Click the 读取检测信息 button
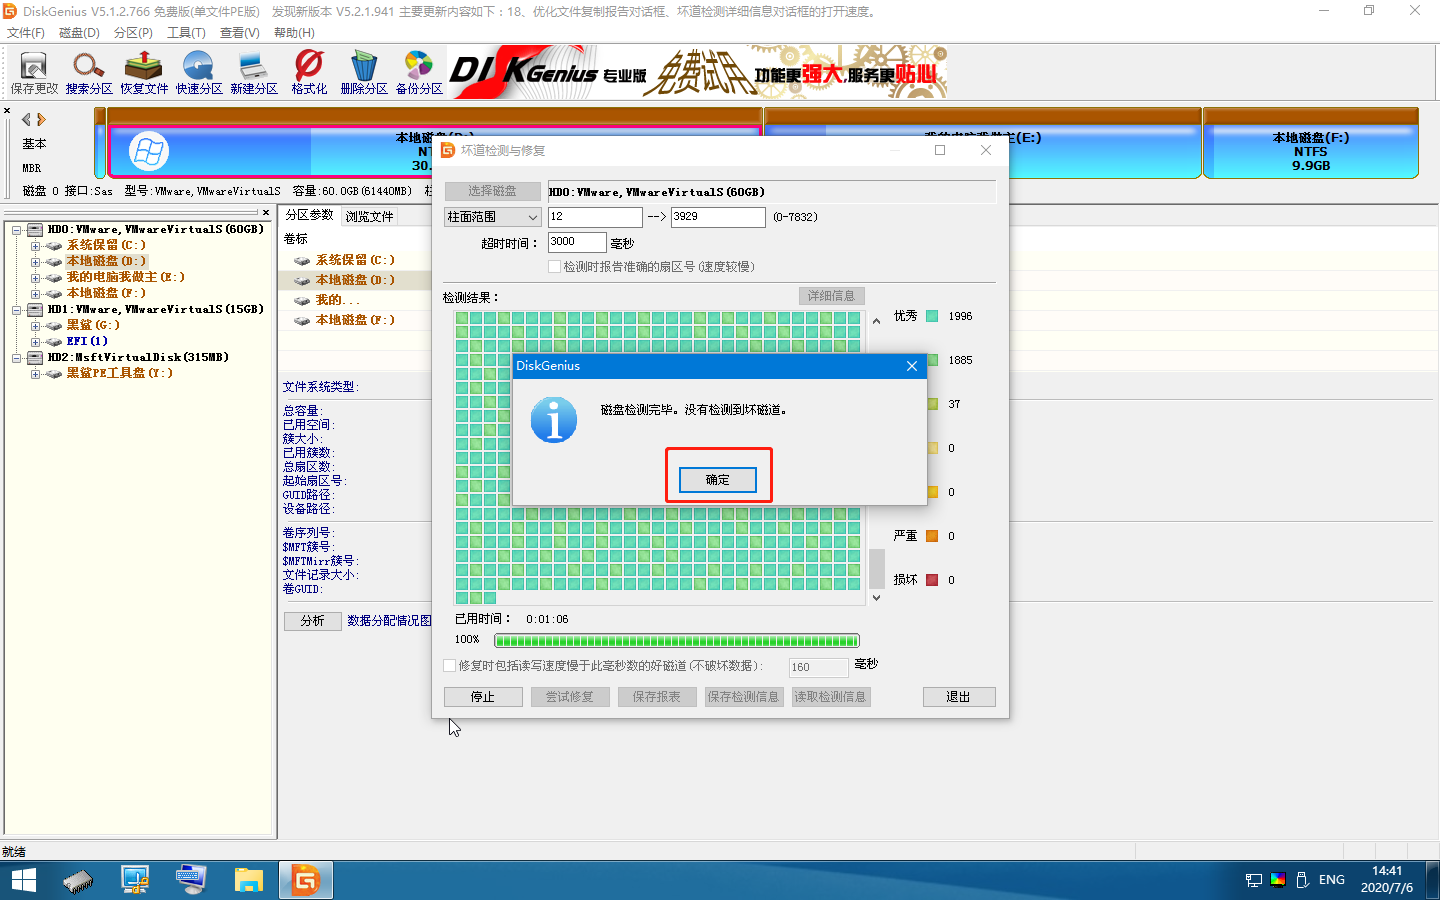The height and width of the screenshot is (900, 1440). (x=831, y=697)
